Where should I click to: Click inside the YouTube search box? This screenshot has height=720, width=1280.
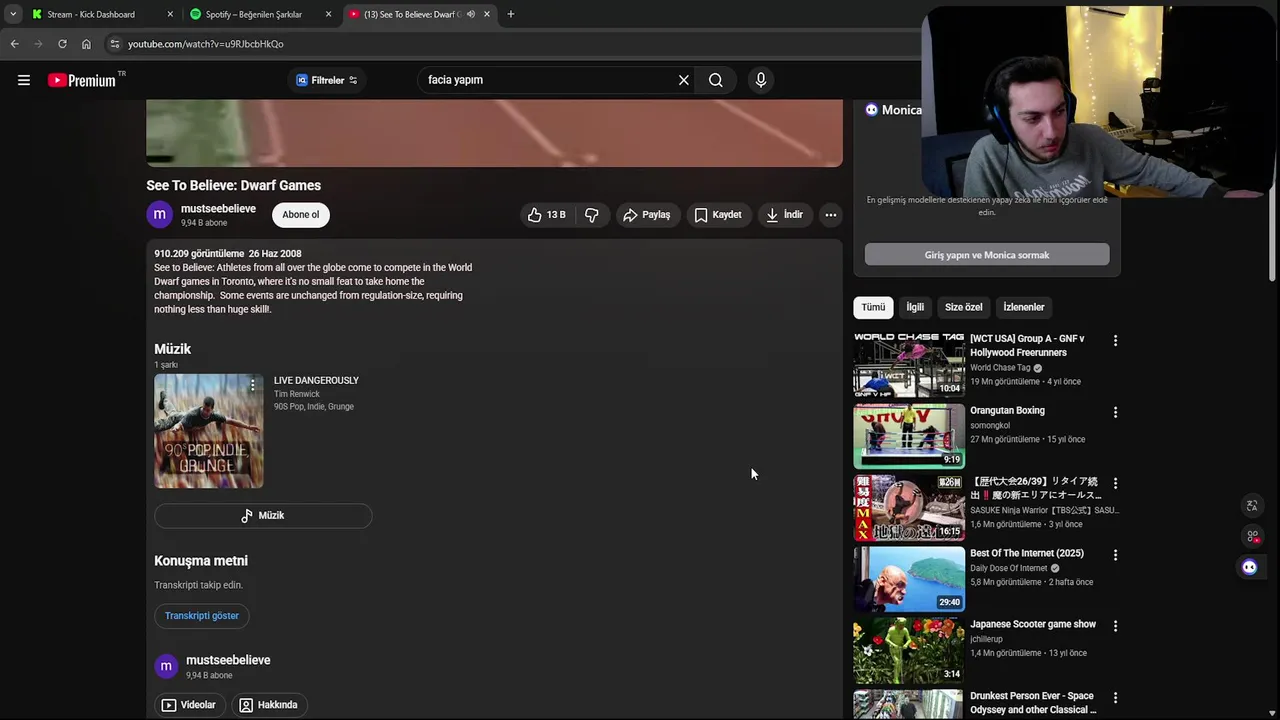click(x=545, y=80)
